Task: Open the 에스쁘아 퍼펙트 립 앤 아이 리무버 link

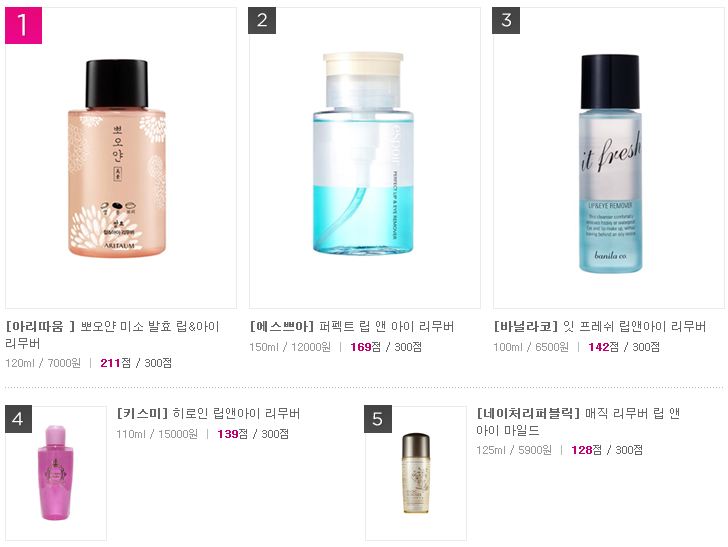Action: click(x=352, y=326)
